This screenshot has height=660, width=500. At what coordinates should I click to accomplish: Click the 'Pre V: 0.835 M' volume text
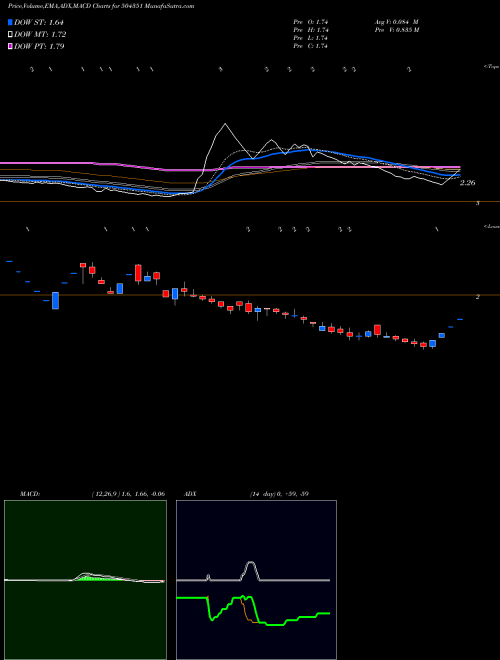click(x=396, y=30)
